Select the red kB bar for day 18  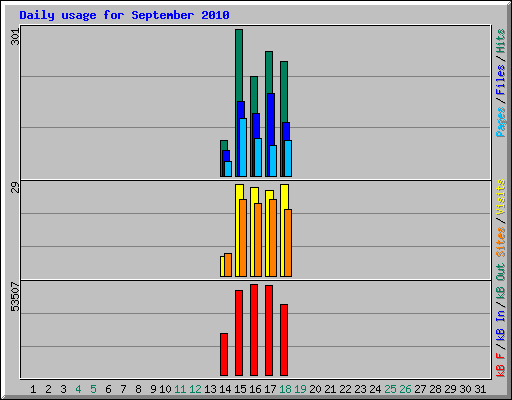(x=284, y=340)
